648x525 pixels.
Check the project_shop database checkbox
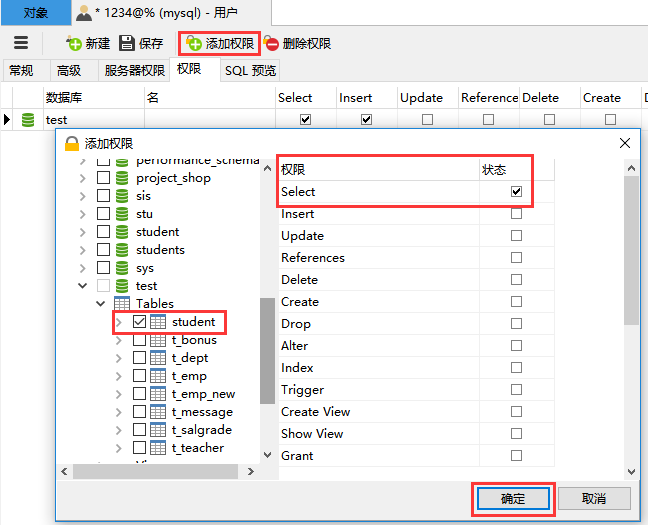(x=103, y=178)
